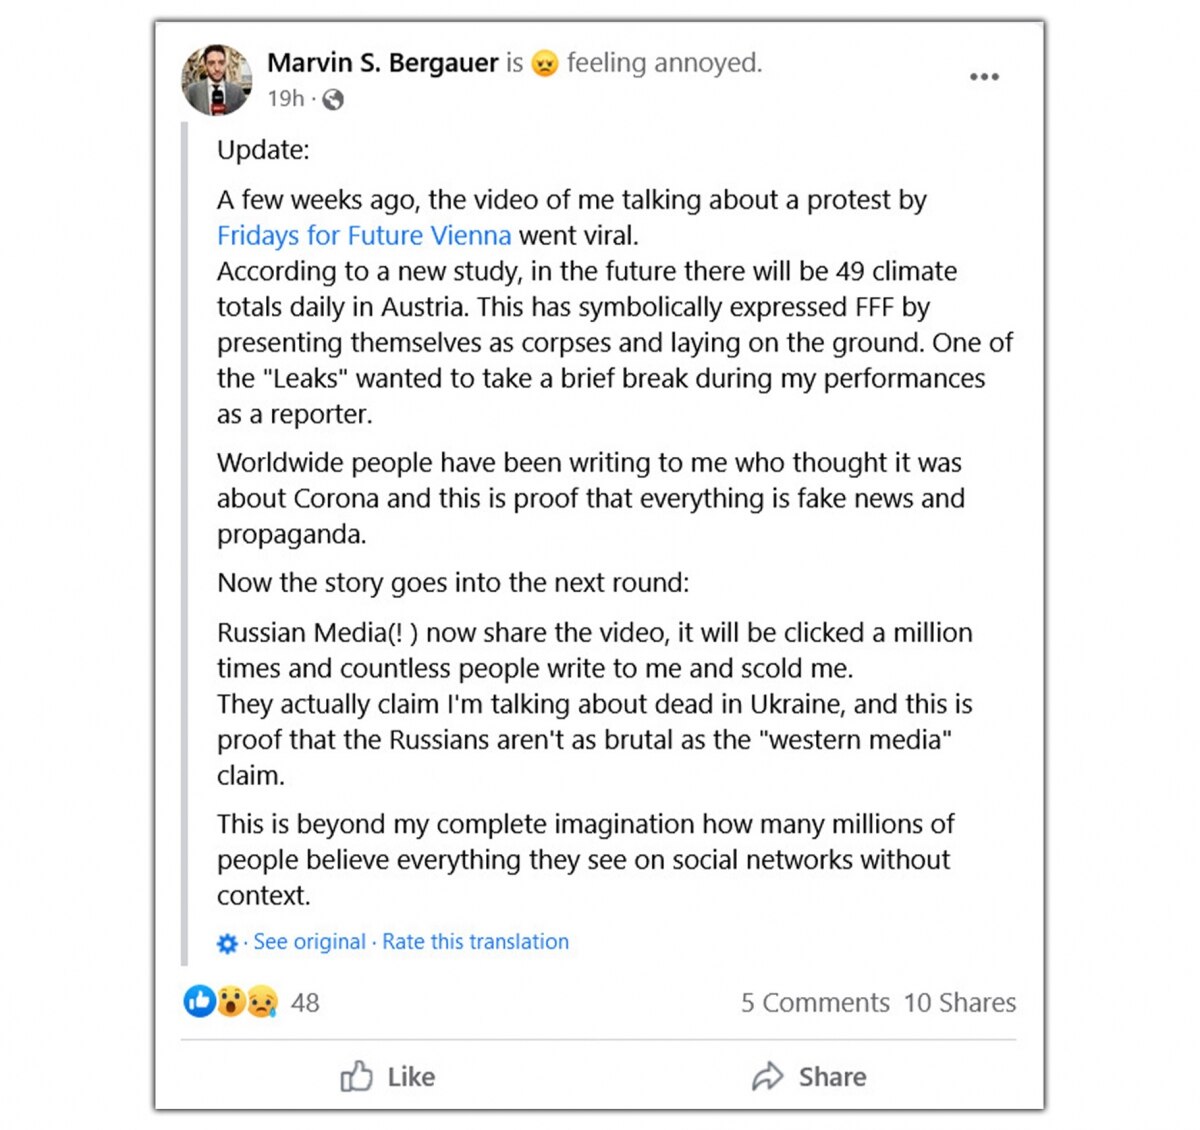Click the 19h post timestamp
Image resolution: width=1200 pixels, height=1130 pixels.
point(285,99)
